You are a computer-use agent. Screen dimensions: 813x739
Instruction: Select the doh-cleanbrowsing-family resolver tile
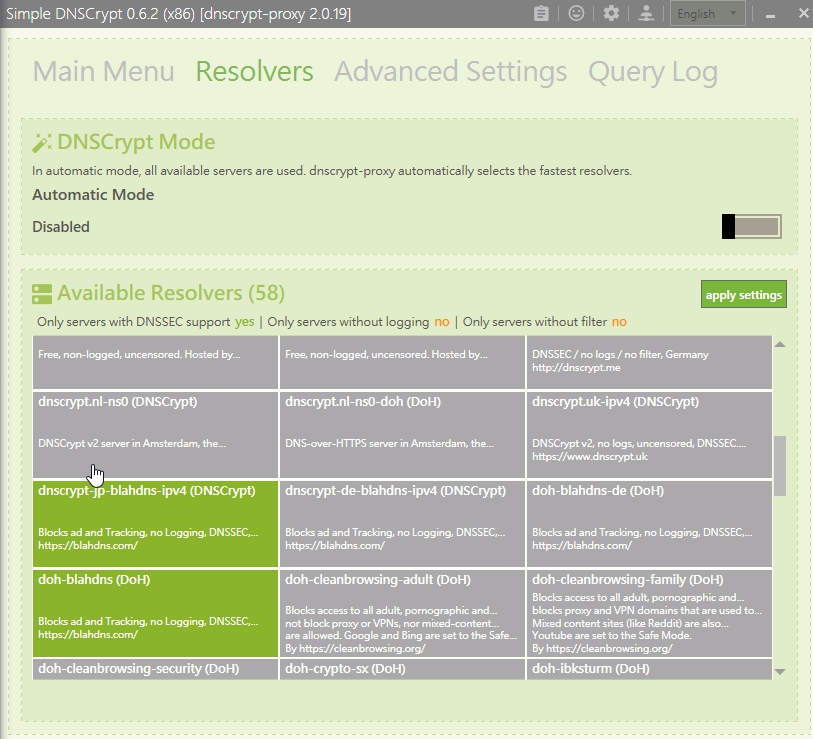[649, 612]
